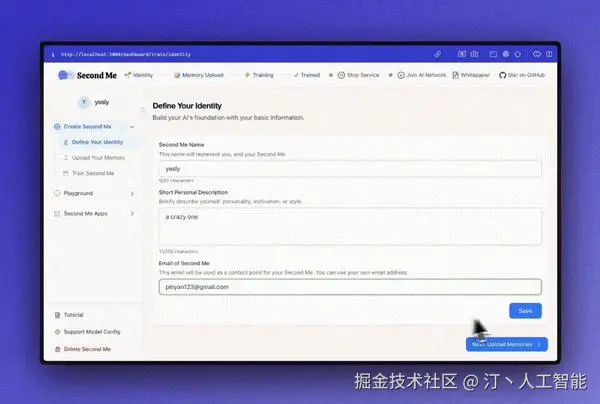This screenshot has width=600, height=404.
Task: Click the Delete Second Me trash icon
Action: pos(57,349)
